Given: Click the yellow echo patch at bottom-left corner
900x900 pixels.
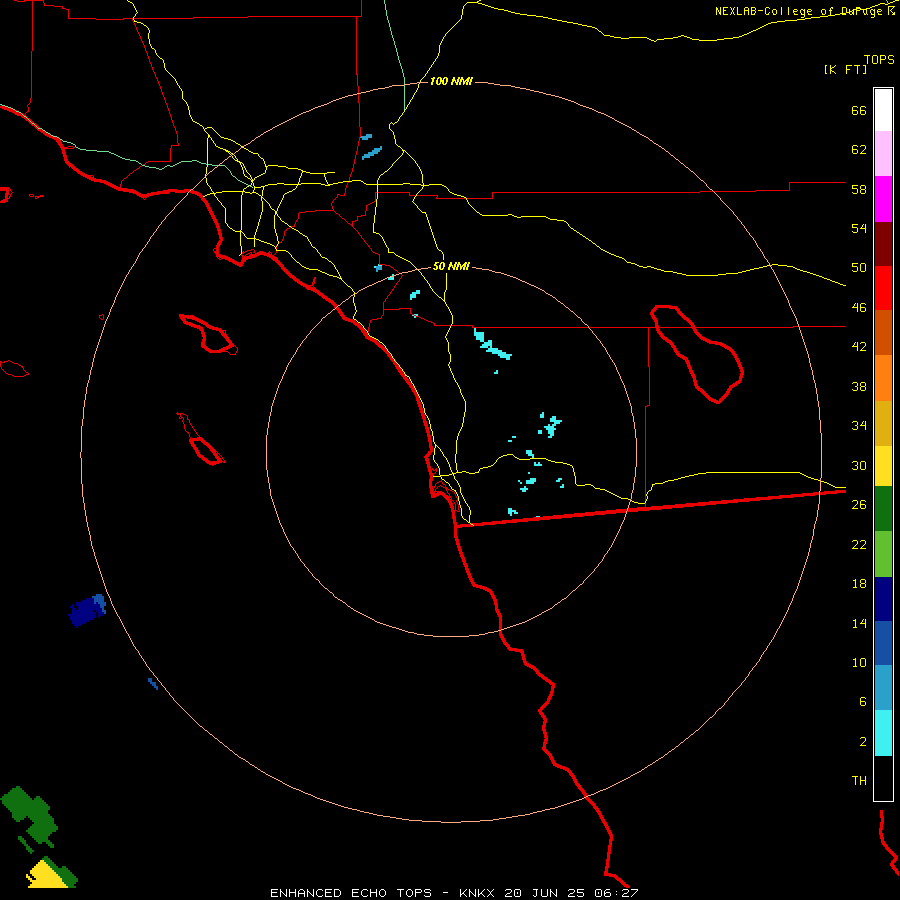Looking at the screenshot, I should [x=48, y=874].
